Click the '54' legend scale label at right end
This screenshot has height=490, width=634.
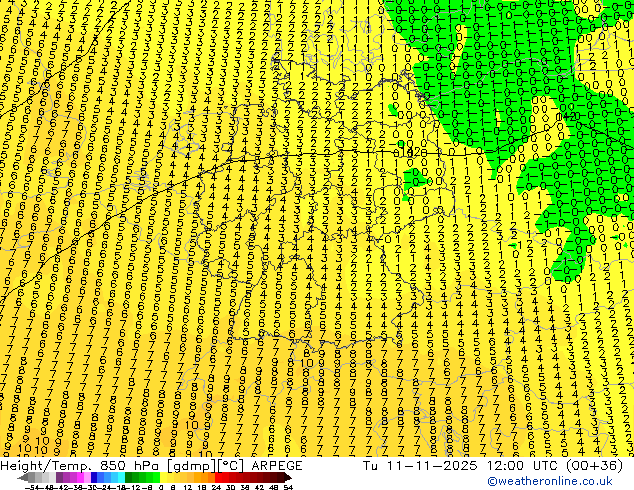pos(288,487)
